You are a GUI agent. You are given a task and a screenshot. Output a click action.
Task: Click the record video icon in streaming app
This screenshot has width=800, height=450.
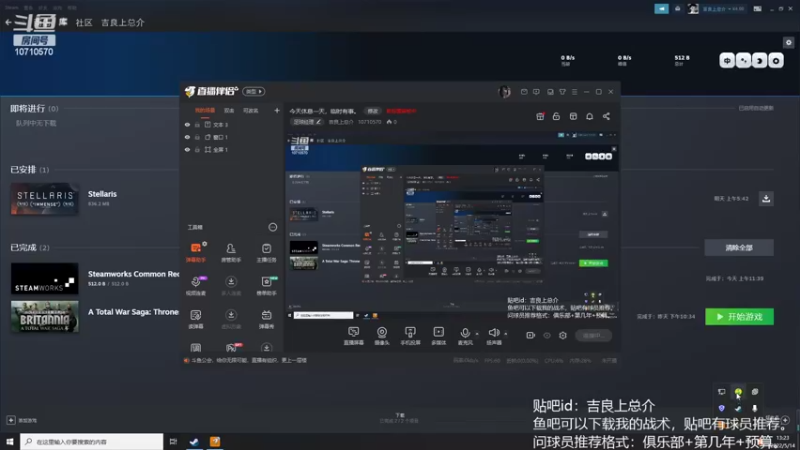pos(531,335)
